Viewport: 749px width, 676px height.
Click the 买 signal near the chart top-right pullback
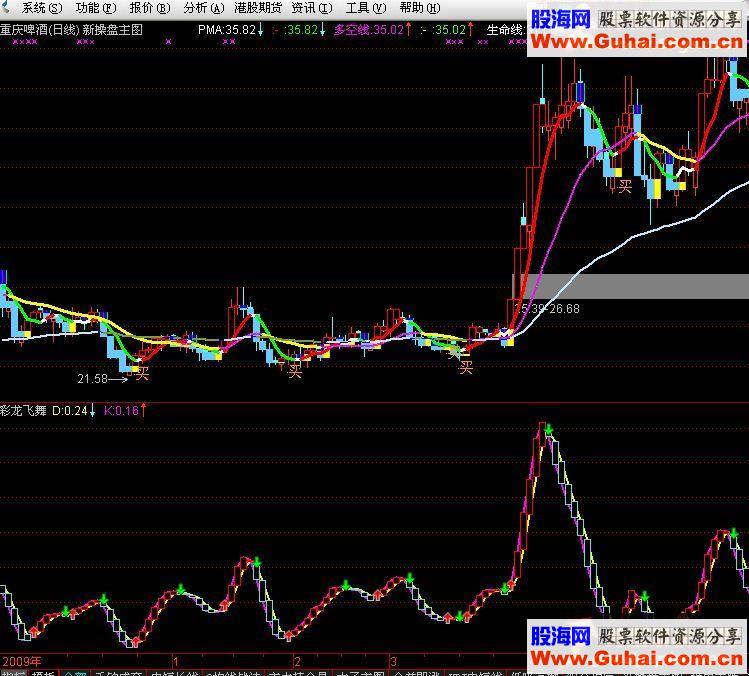(x=625, y=186)
